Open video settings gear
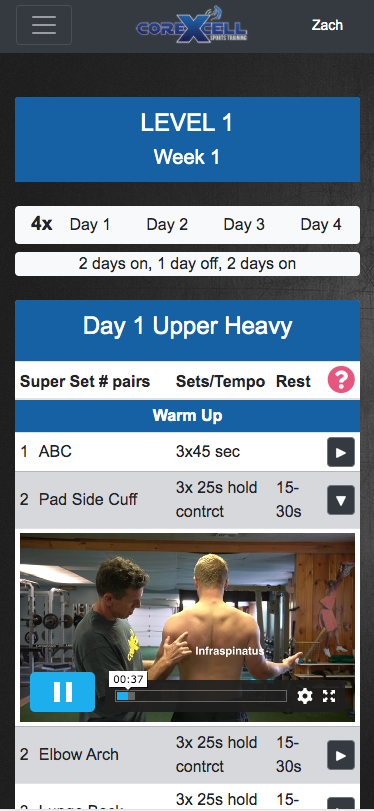This screenshot has width=374, height=811. [305, 696]
